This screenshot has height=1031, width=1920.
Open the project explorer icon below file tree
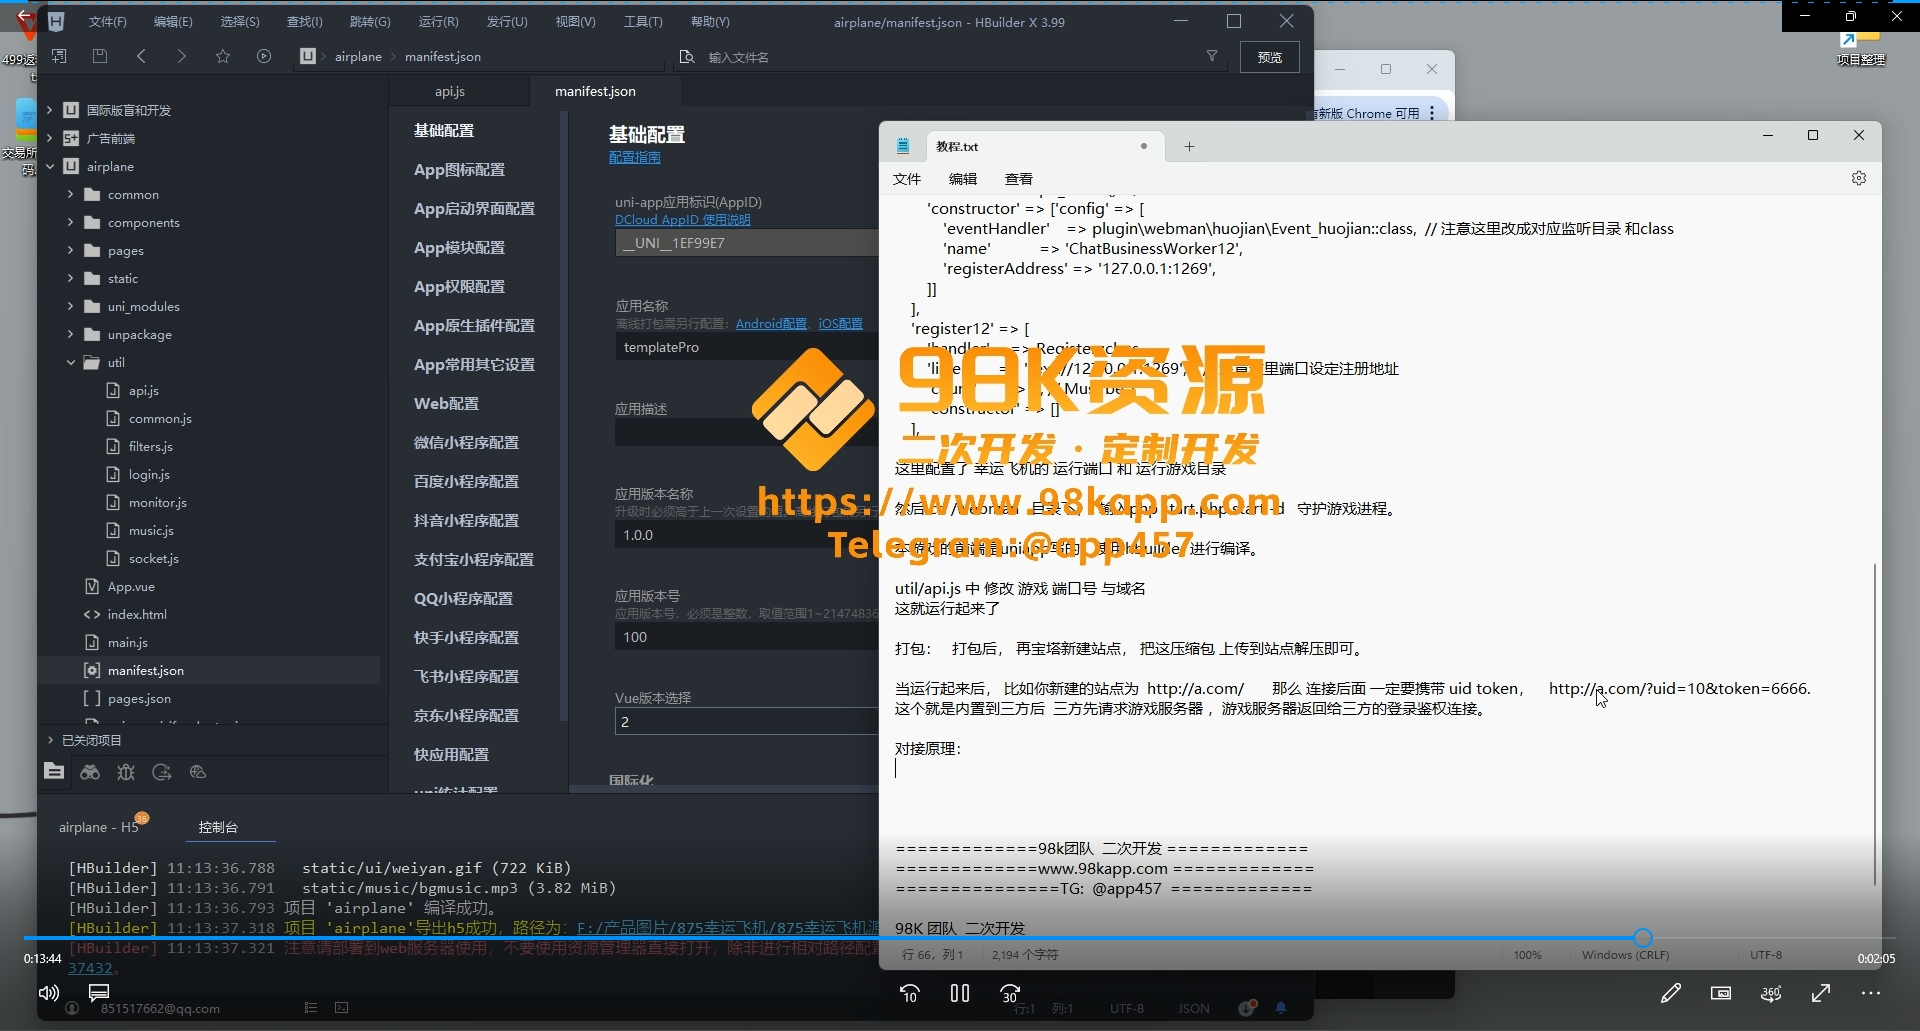[54, 771]
